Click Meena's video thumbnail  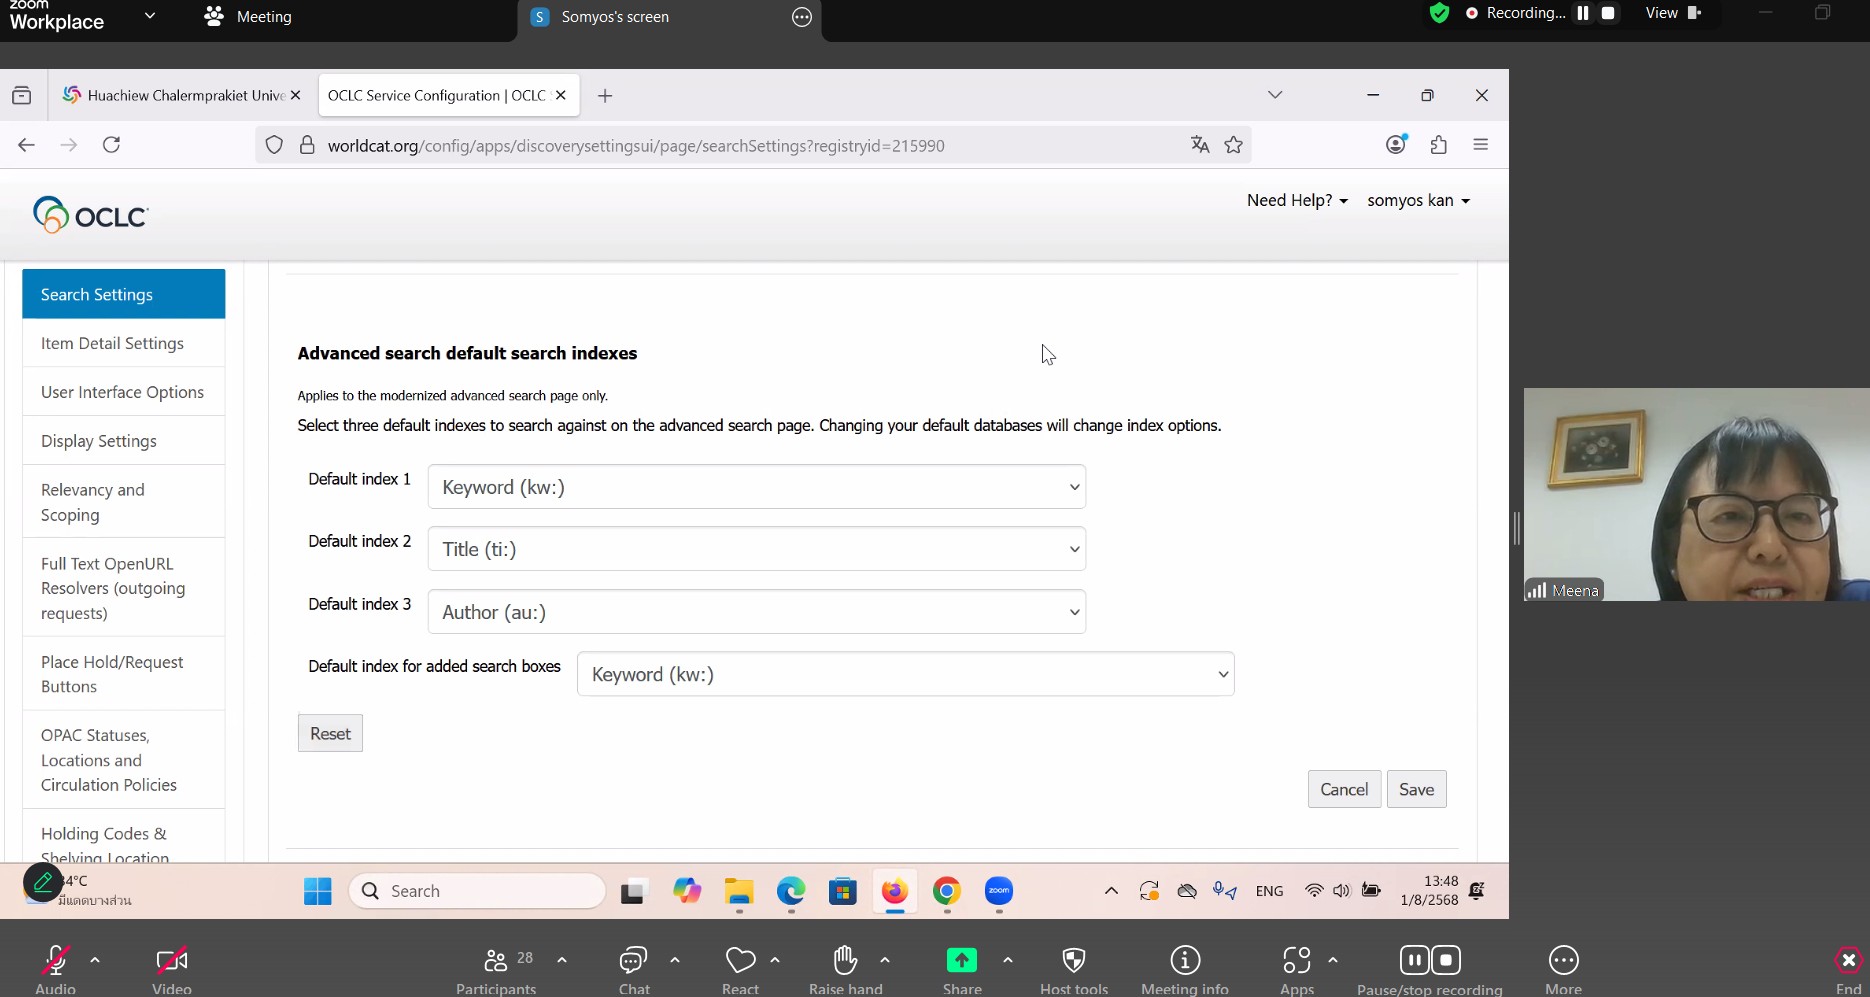[1697, 494]
